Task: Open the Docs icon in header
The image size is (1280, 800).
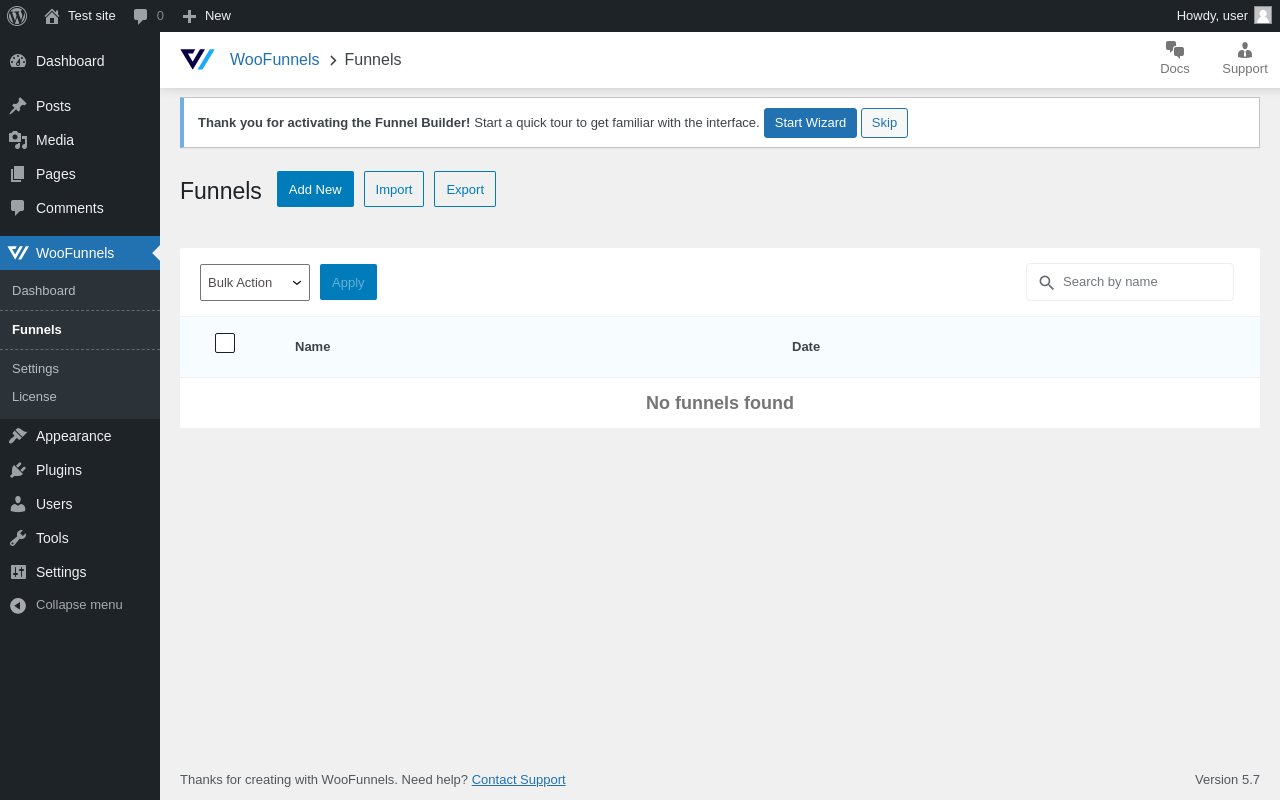Action: click(1175, 50)
